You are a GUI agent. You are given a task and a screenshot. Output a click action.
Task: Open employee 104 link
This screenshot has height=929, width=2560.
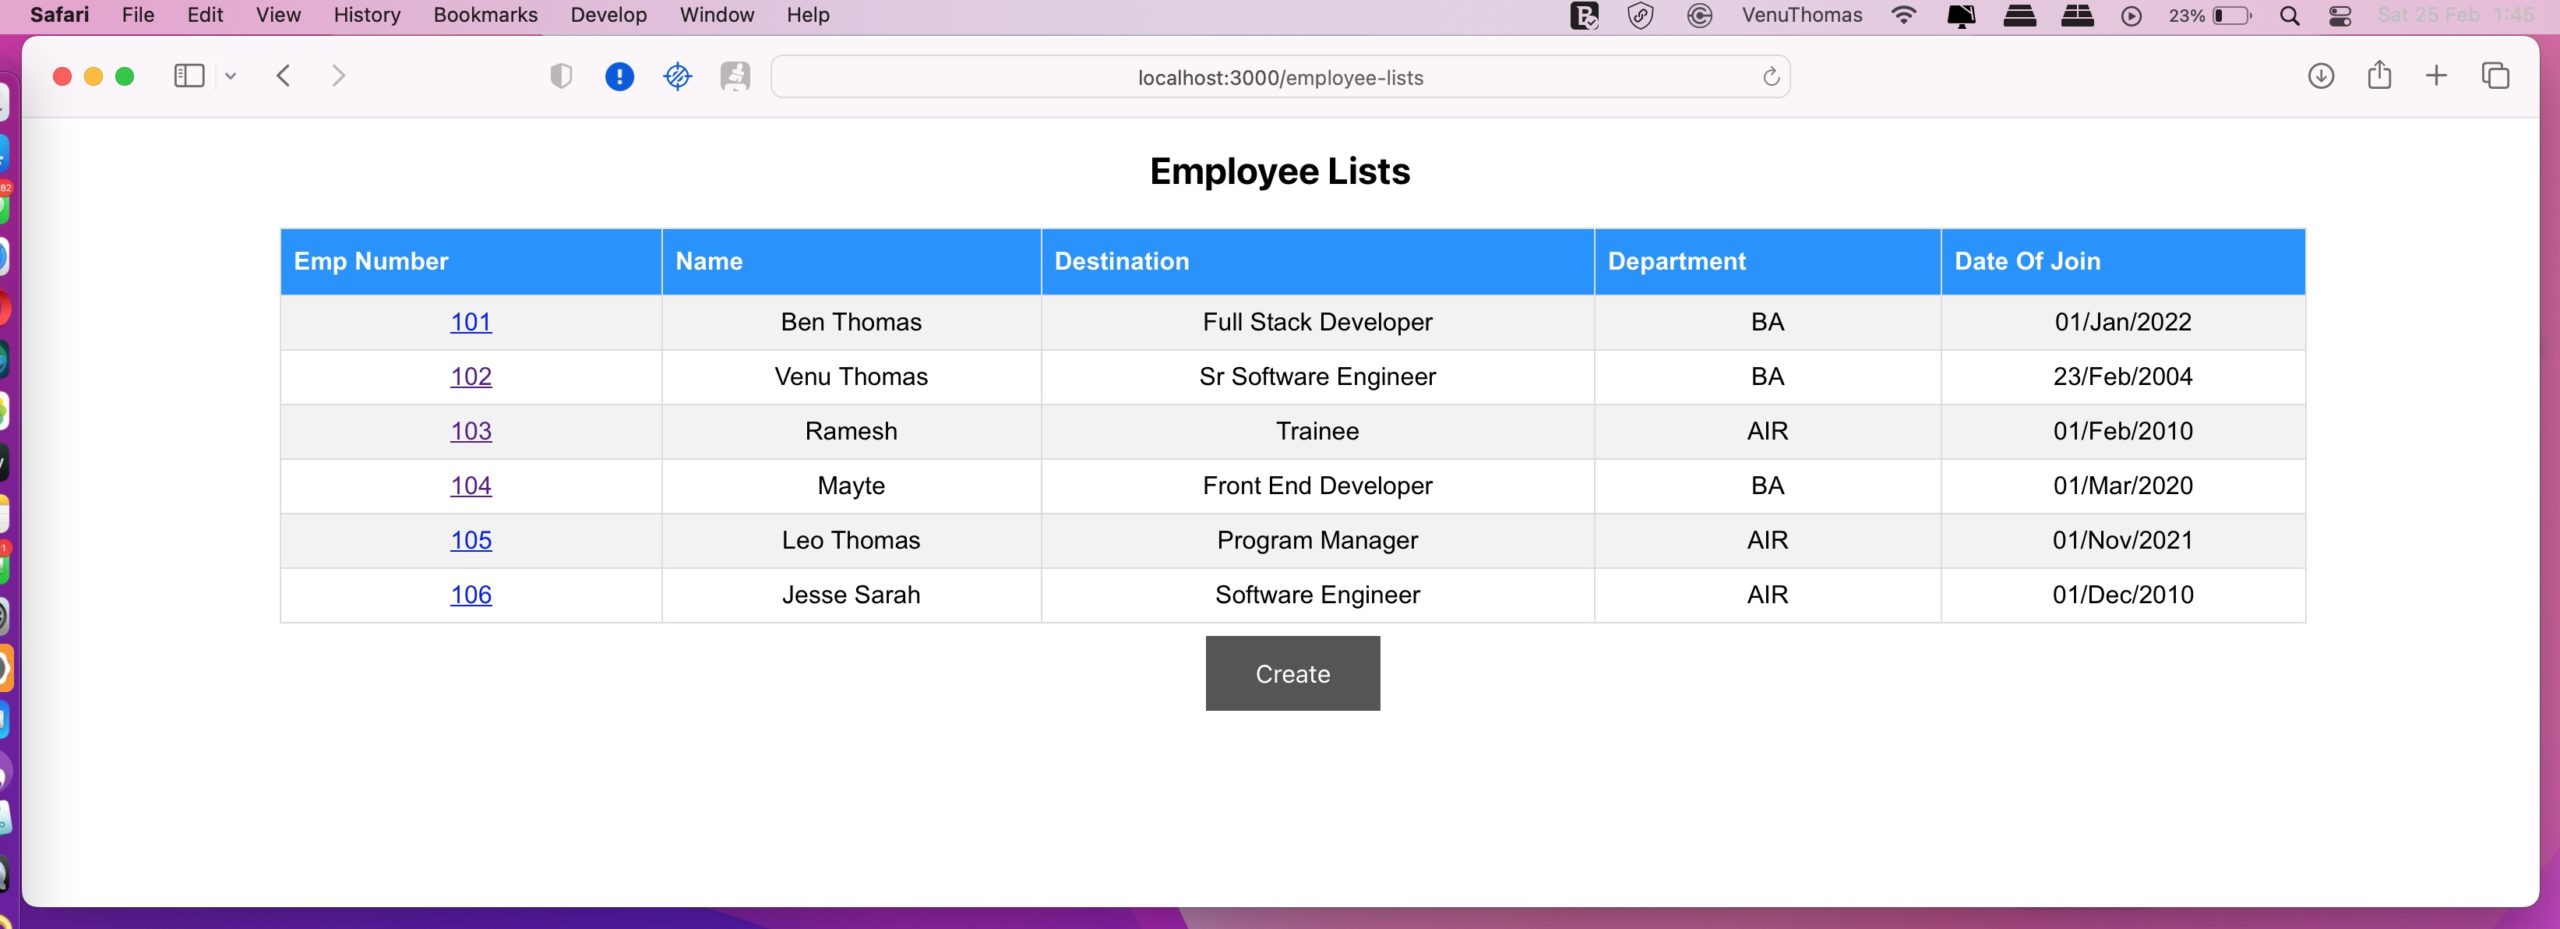tap(471, 486)
